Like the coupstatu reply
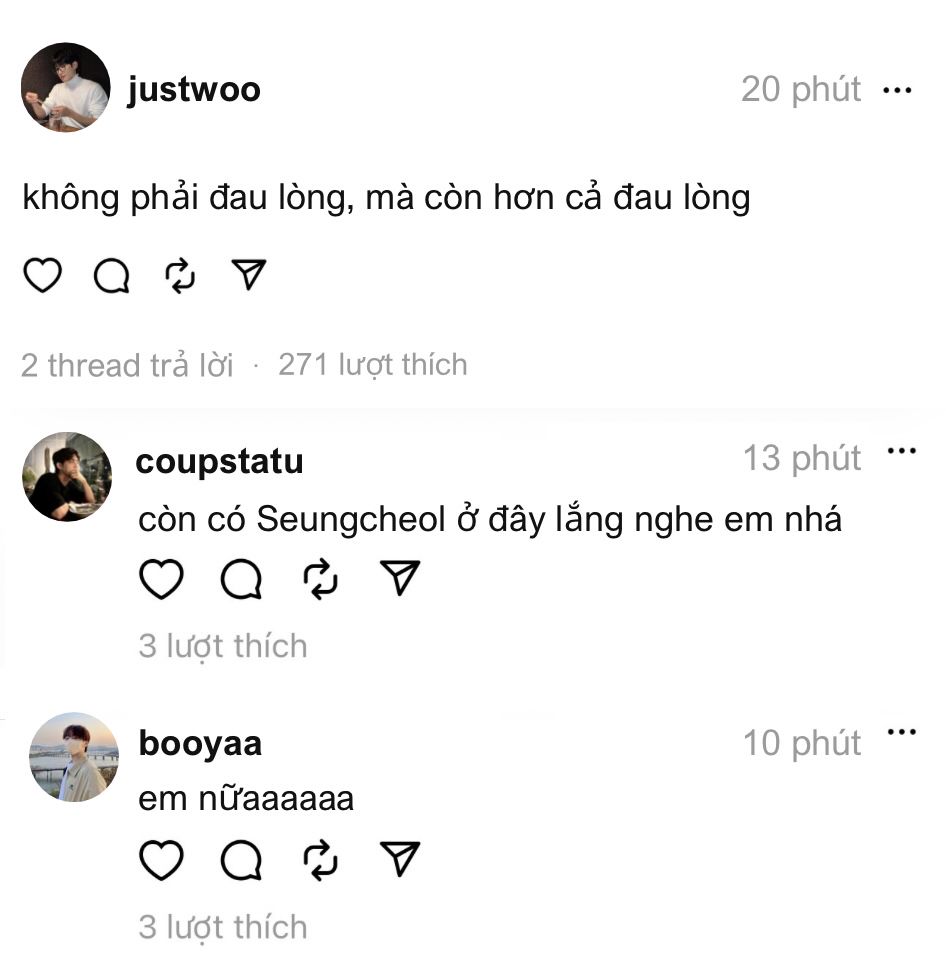Screen dimensions: 946x963 coord(162,579)
